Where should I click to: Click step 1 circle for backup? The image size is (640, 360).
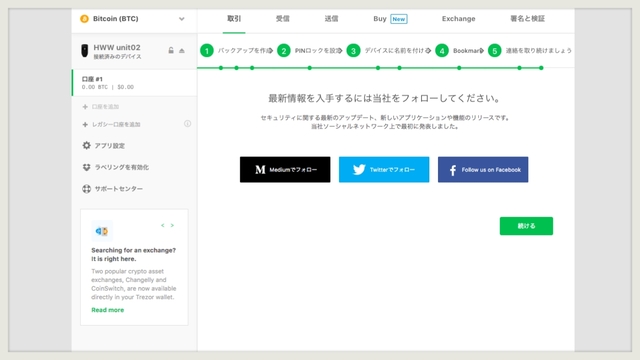point(207,51)
